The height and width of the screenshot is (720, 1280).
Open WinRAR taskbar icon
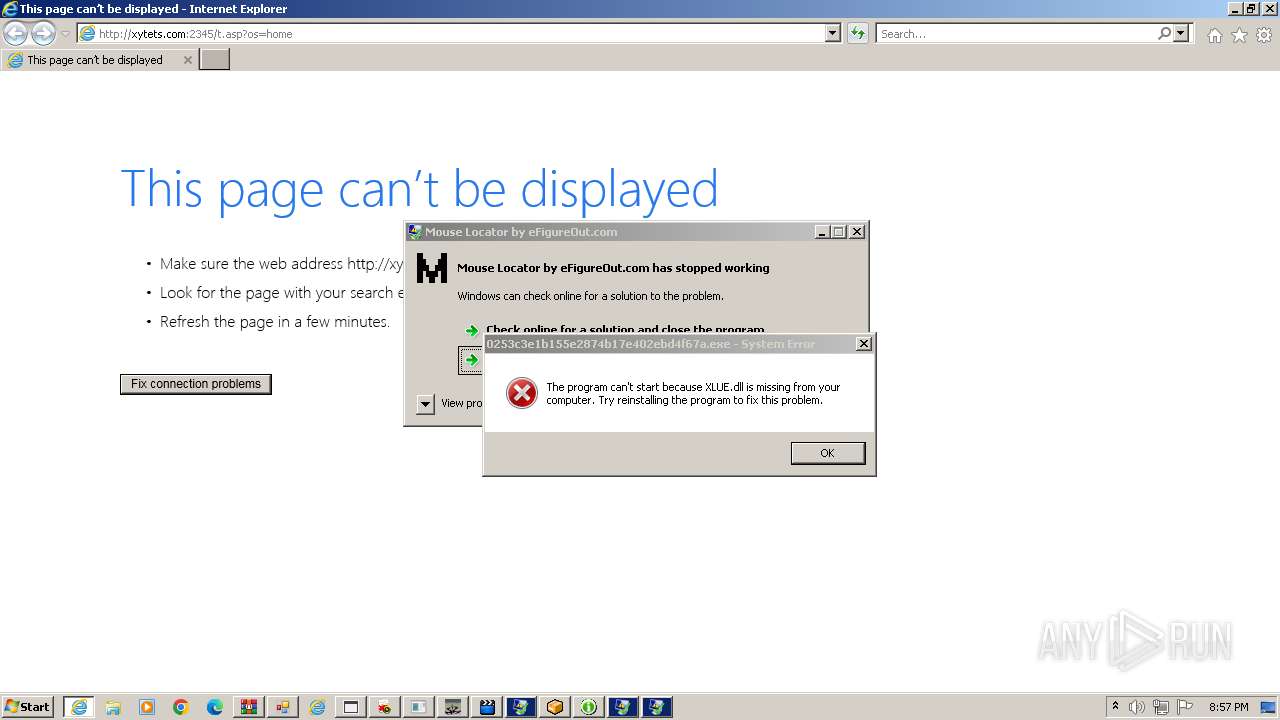pyautogui.click(x=249, y=707)
